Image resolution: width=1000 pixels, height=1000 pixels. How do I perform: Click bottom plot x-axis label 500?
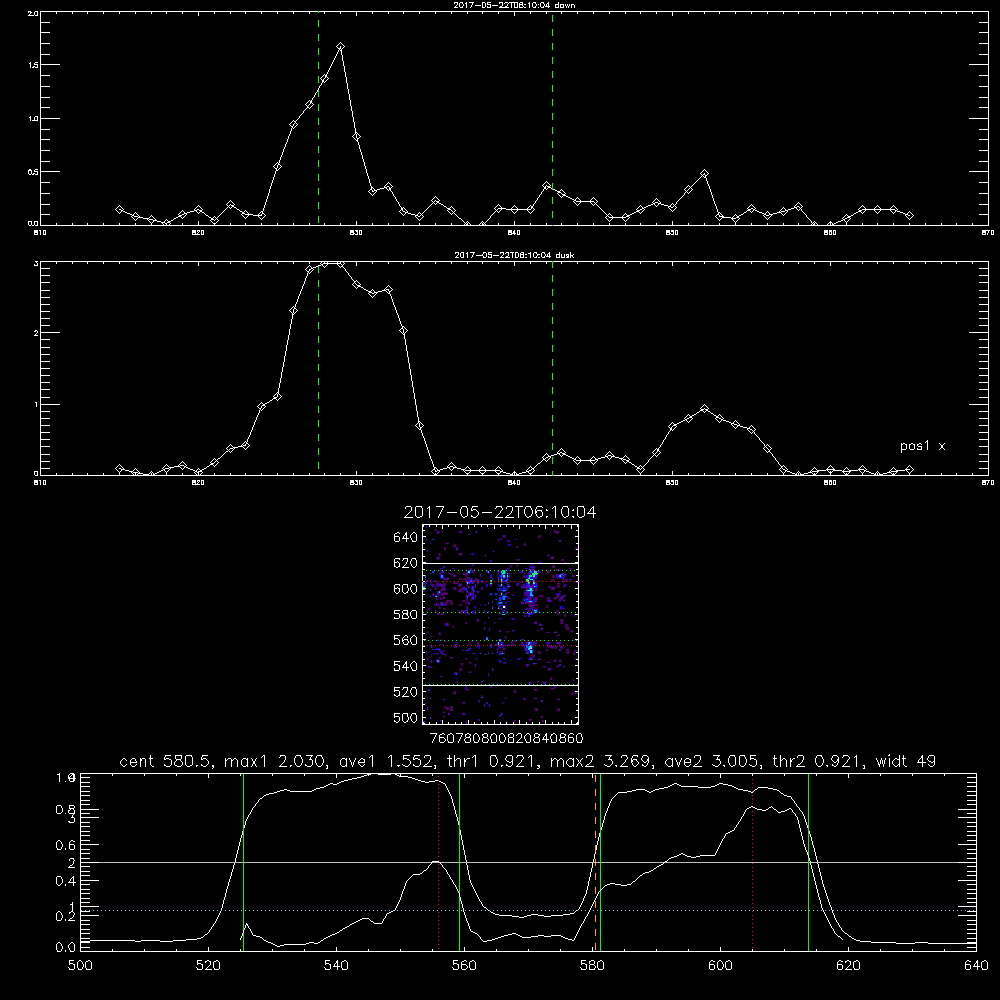(80, 966)
